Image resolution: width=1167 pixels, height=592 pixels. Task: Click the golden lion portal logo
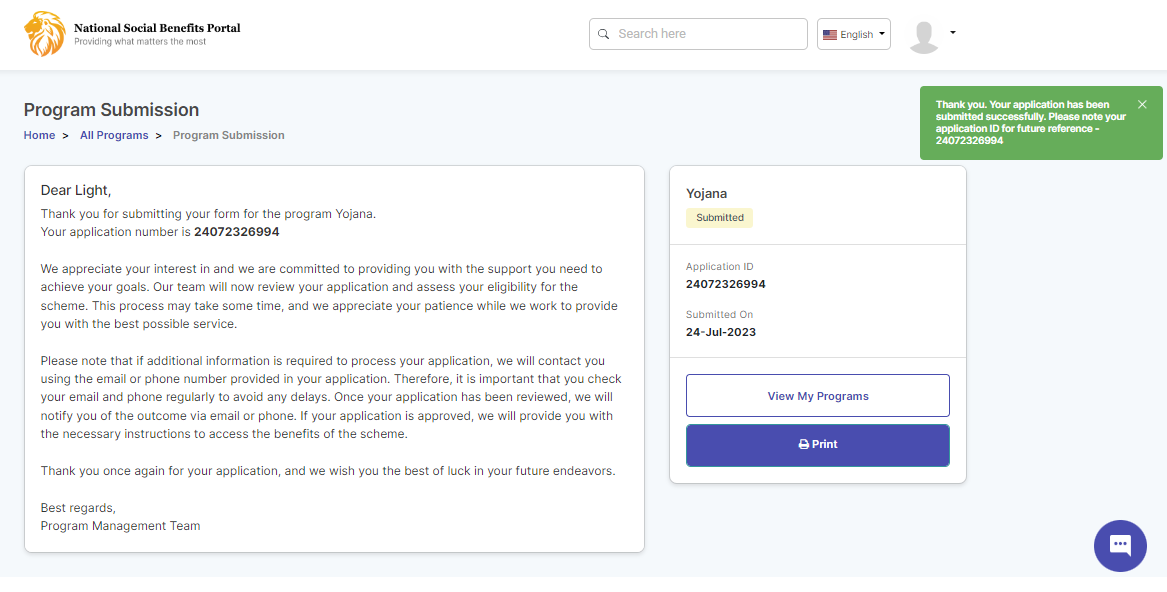click(x=44, y=34)
